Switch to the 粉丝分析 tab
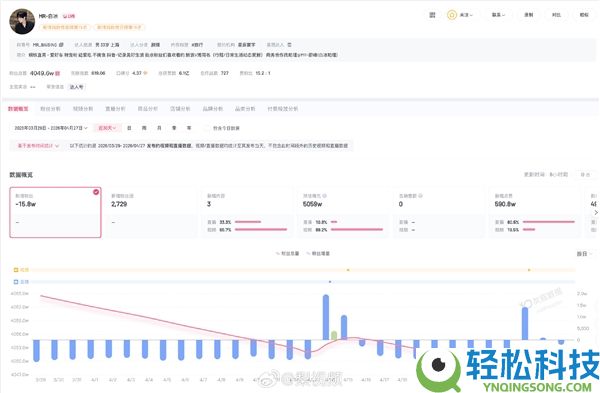This screenshot has width=600, height=393. pos(51,109)
